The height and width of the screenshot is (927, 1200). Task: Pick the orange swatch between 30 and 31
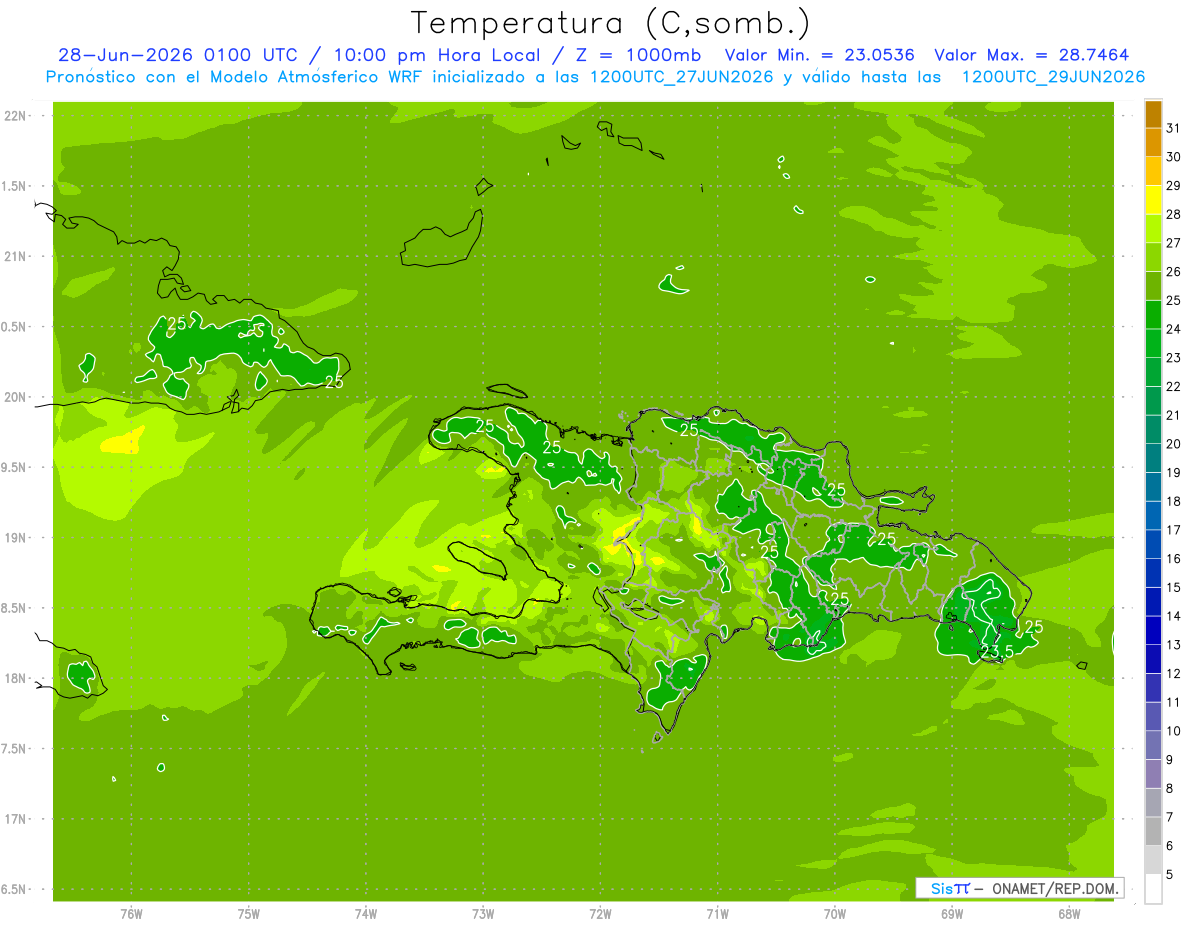(x=1153, y=142)
